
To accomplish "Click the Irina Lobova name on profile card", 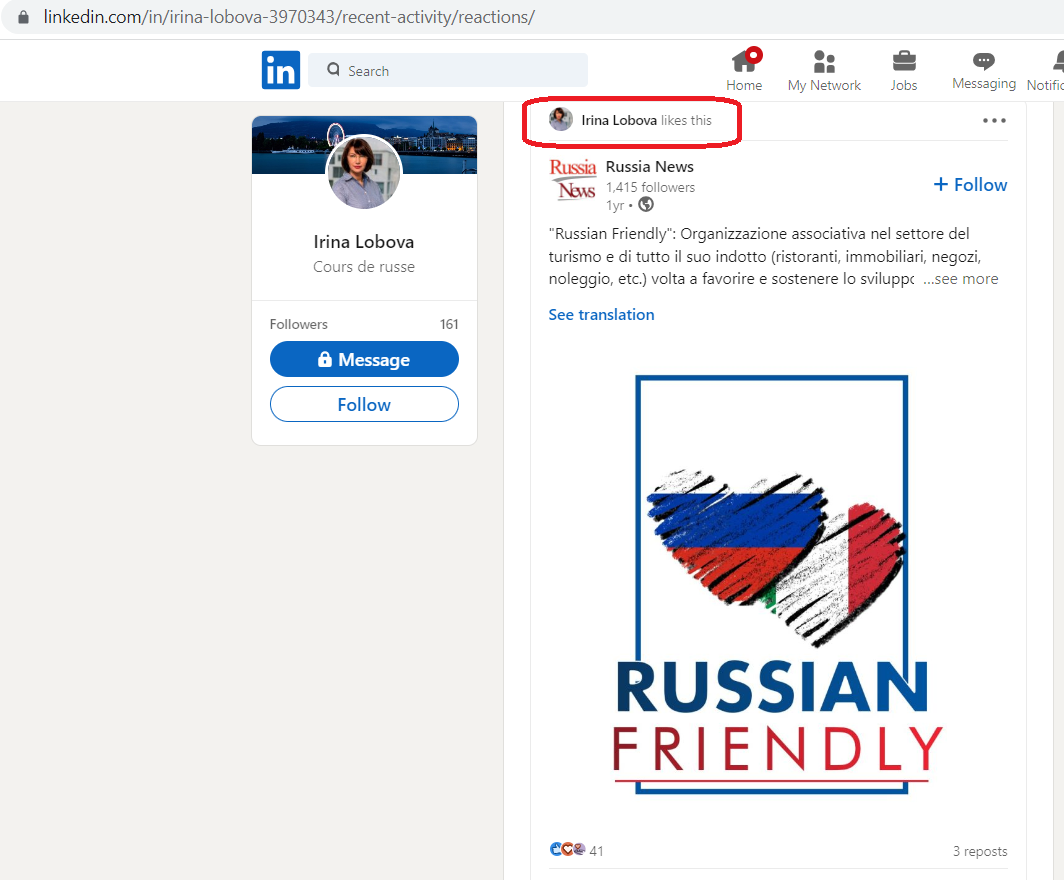I will (x=364, y=242).
